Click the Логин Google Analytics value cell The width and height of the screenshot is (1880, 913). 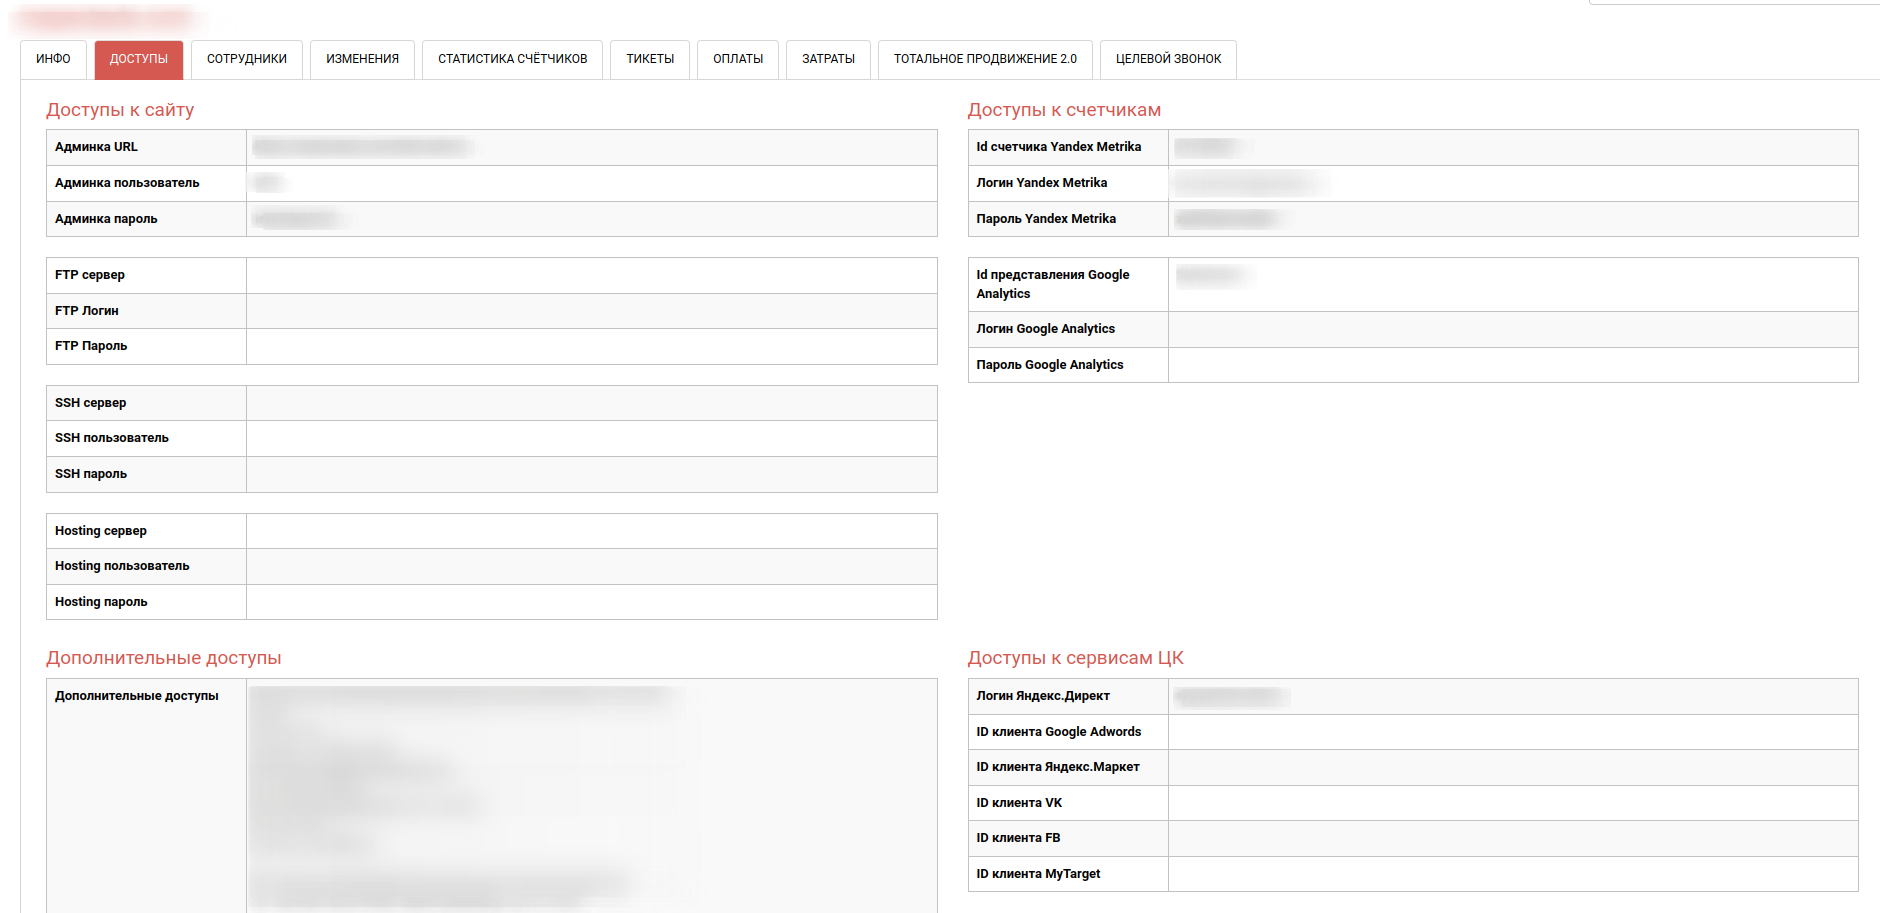click(1512, 329)
